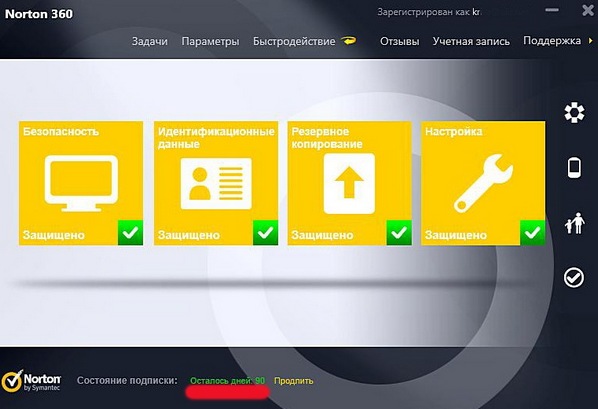Click the monitor icon in Безопасность tile

tap(81, 183)
